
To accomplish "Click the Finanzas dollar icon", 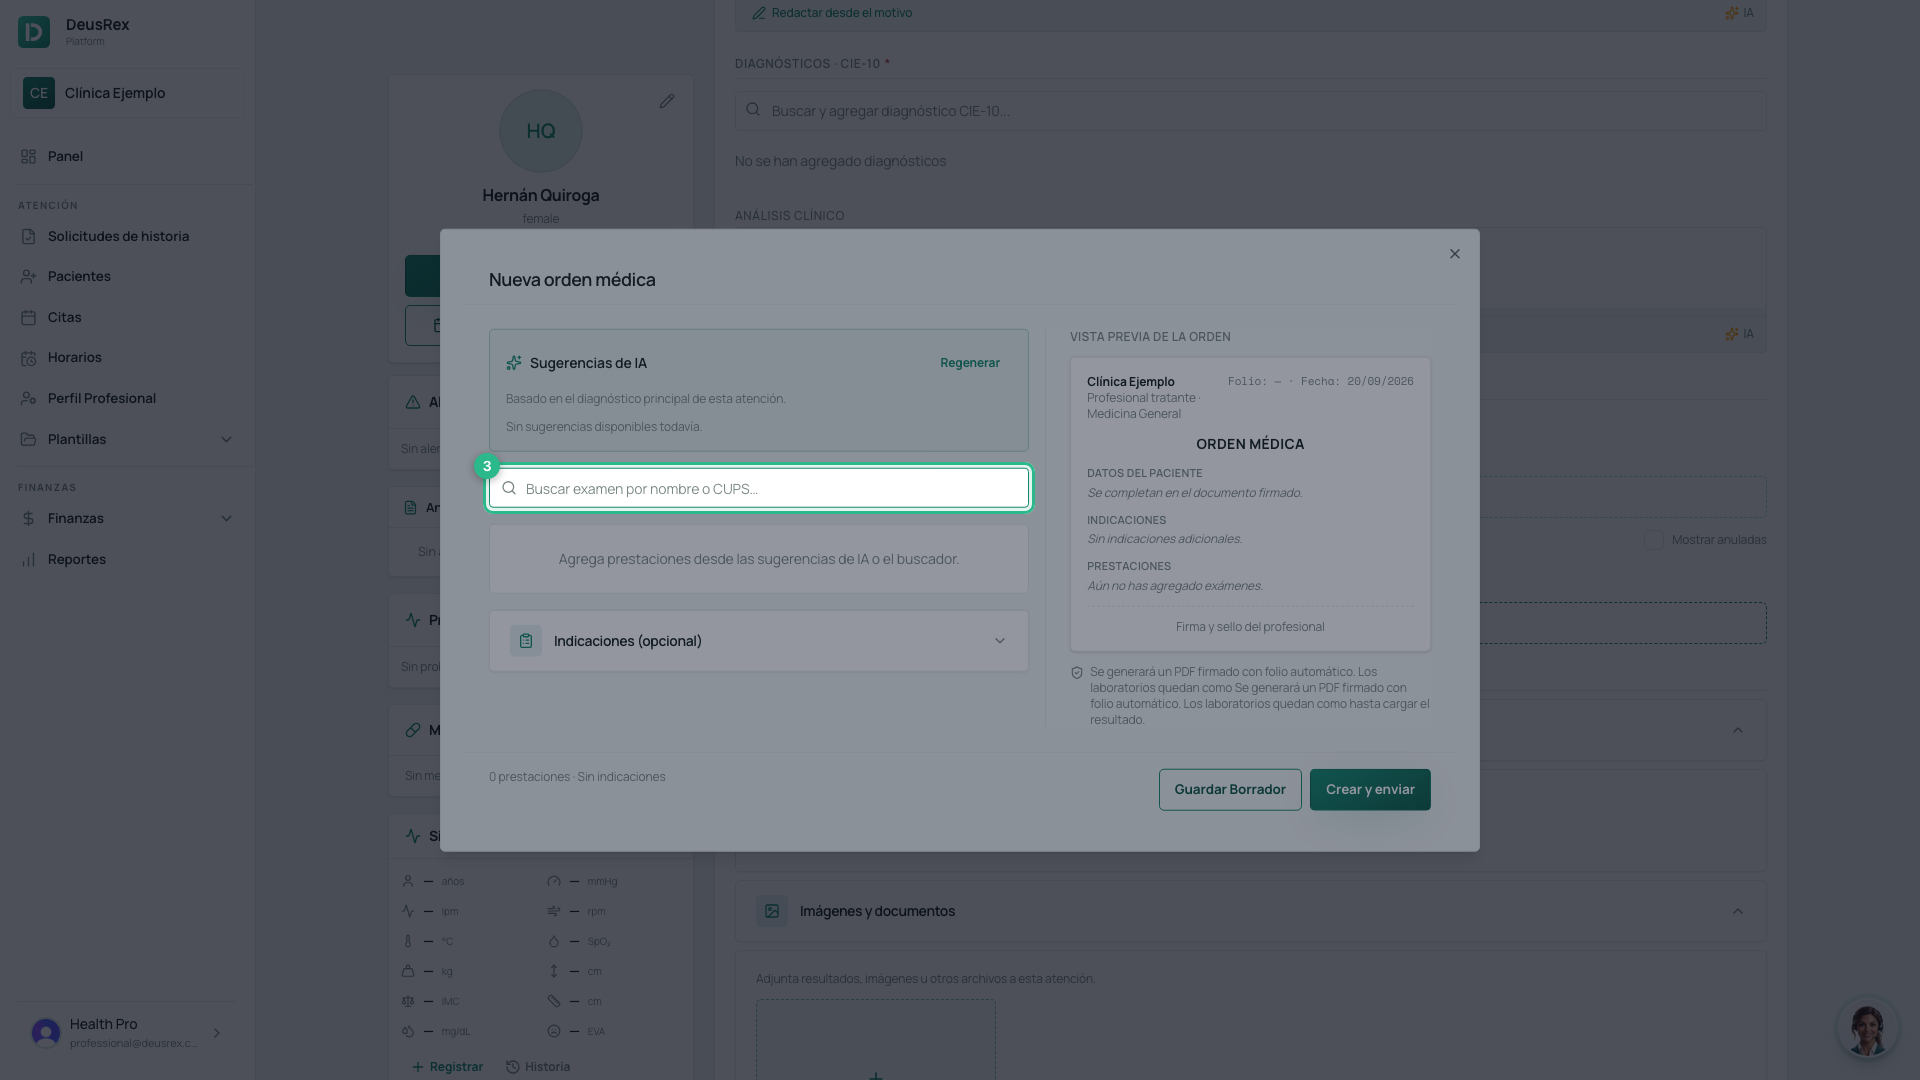I will pyautogui.click(x=28, y=518).
